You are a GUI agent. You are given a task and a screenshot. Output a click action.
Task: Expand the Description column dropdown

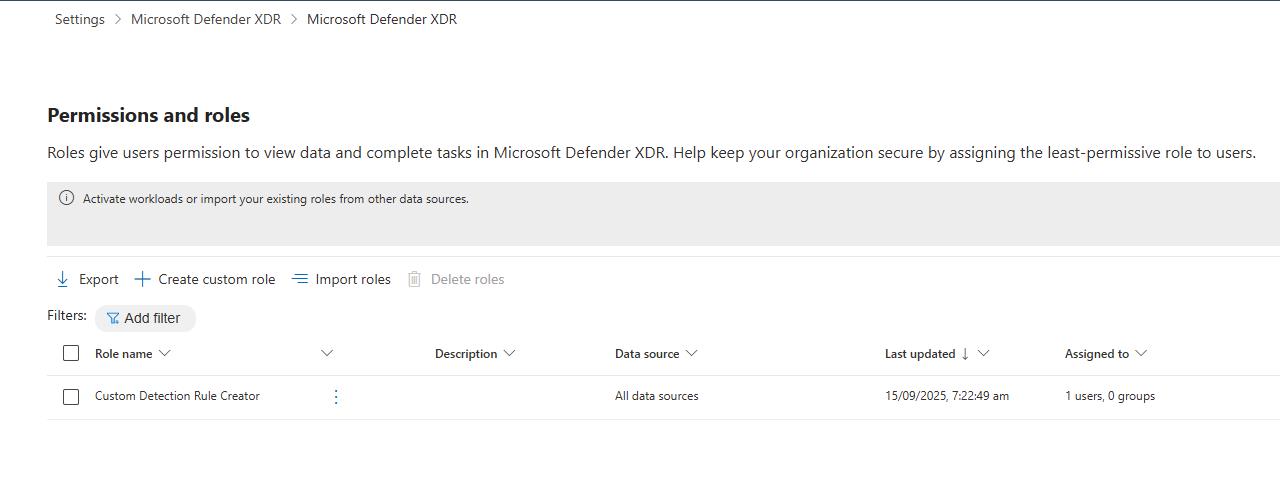point(509,353)
